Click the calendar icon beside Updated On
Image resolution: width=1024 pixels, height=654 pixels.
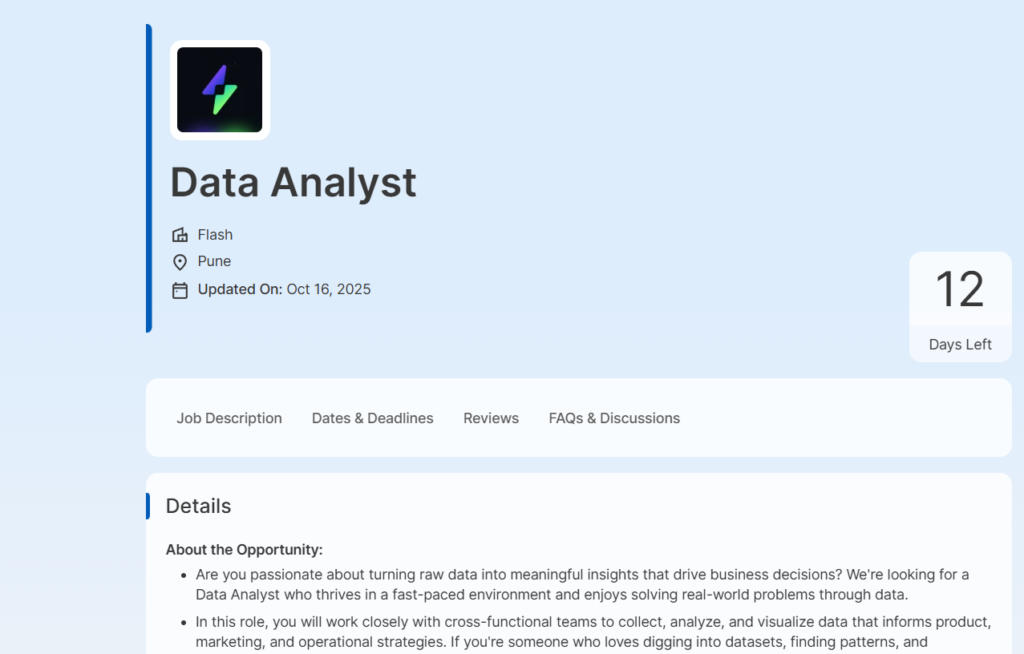(x=180, y=290)
